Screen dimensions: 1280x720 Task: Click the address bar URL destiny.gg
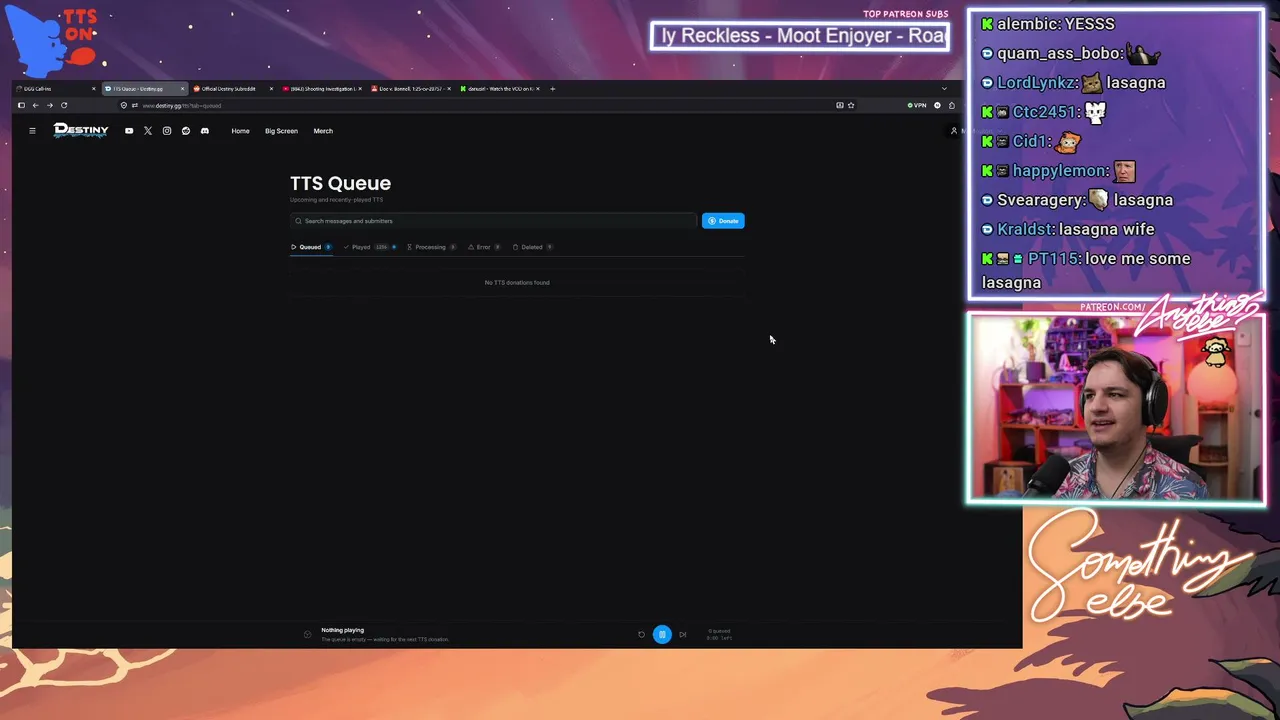click(181, 105)
